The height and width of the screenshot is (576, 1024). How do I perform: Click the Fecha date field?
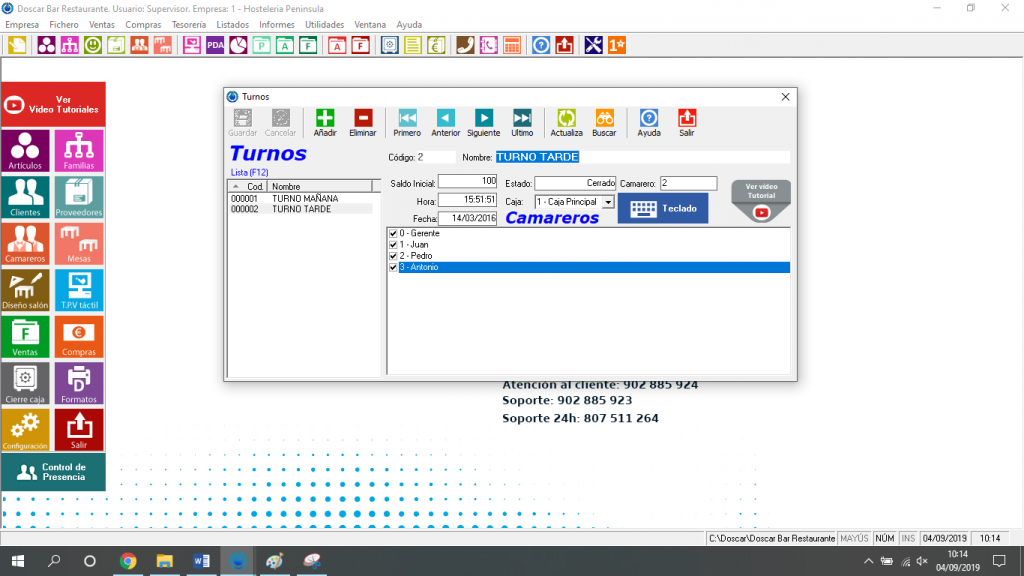[x=468, y=218]
